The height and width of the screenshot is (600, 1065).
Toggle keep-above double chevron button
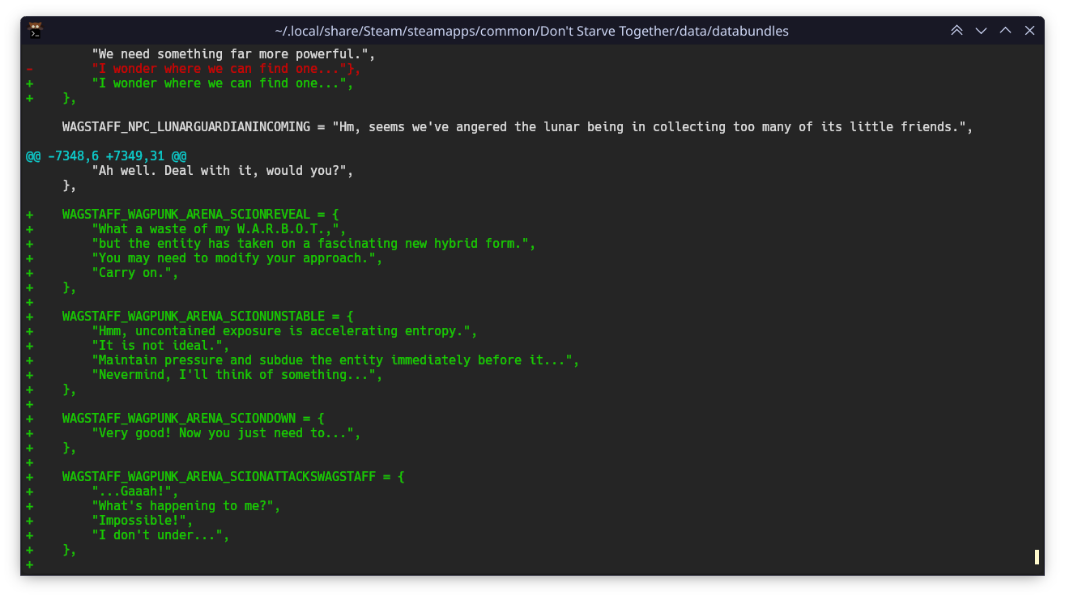(956, 31)
